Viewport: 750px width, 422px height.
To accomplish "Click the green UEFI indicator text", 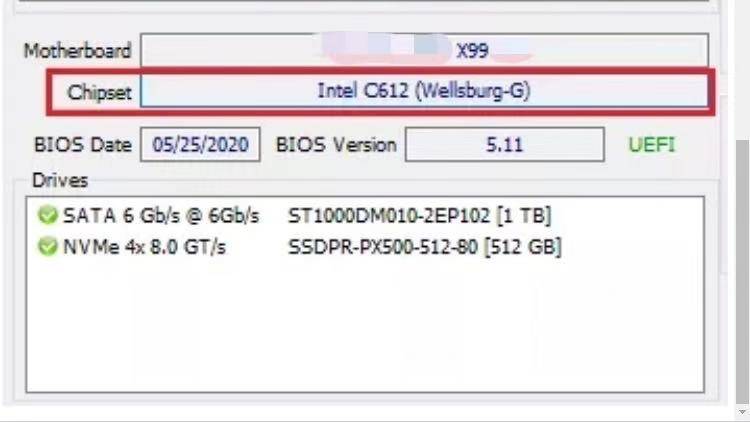I will pyautogui.click(x=652, y=144).
